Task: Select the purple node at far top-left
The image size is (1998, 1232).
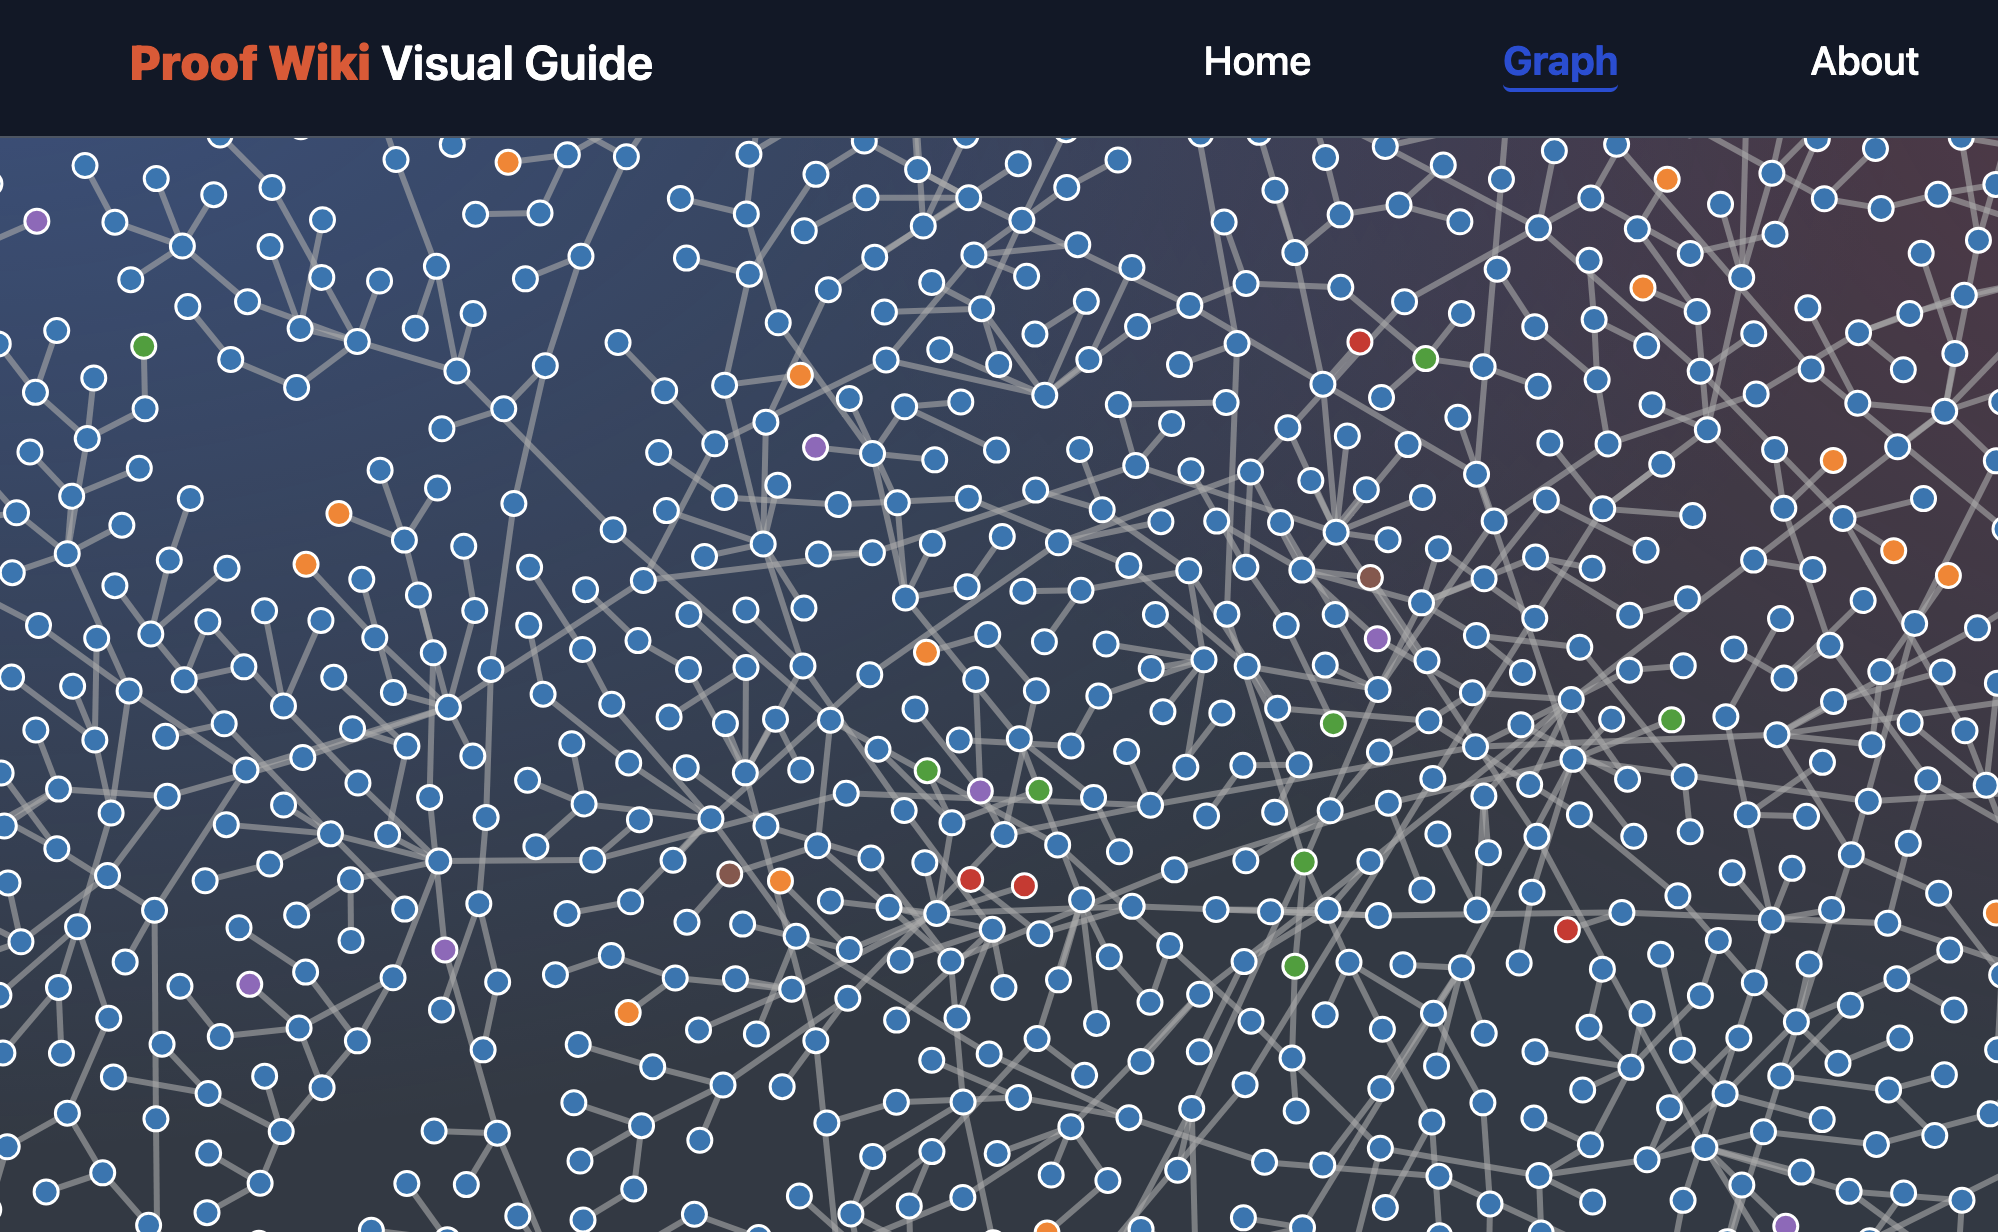Action: click(x=37, y=221)
